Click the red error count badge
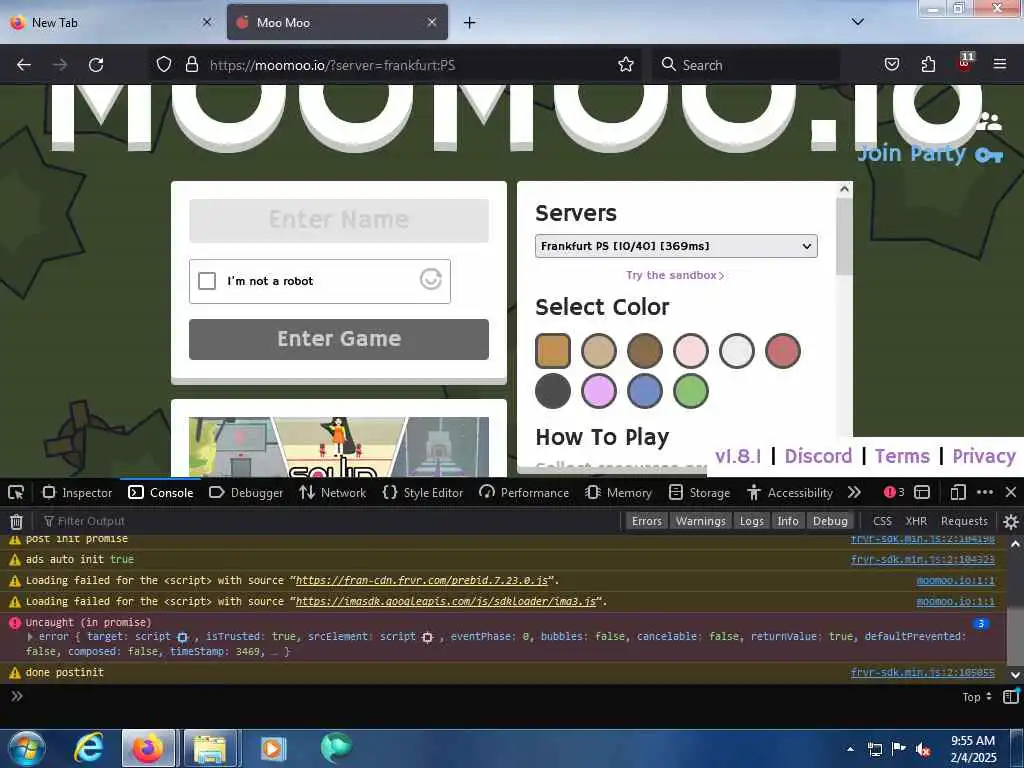The width and height of the screenshot is (1024, 768). pyautogui.click(x=893, y=492)
